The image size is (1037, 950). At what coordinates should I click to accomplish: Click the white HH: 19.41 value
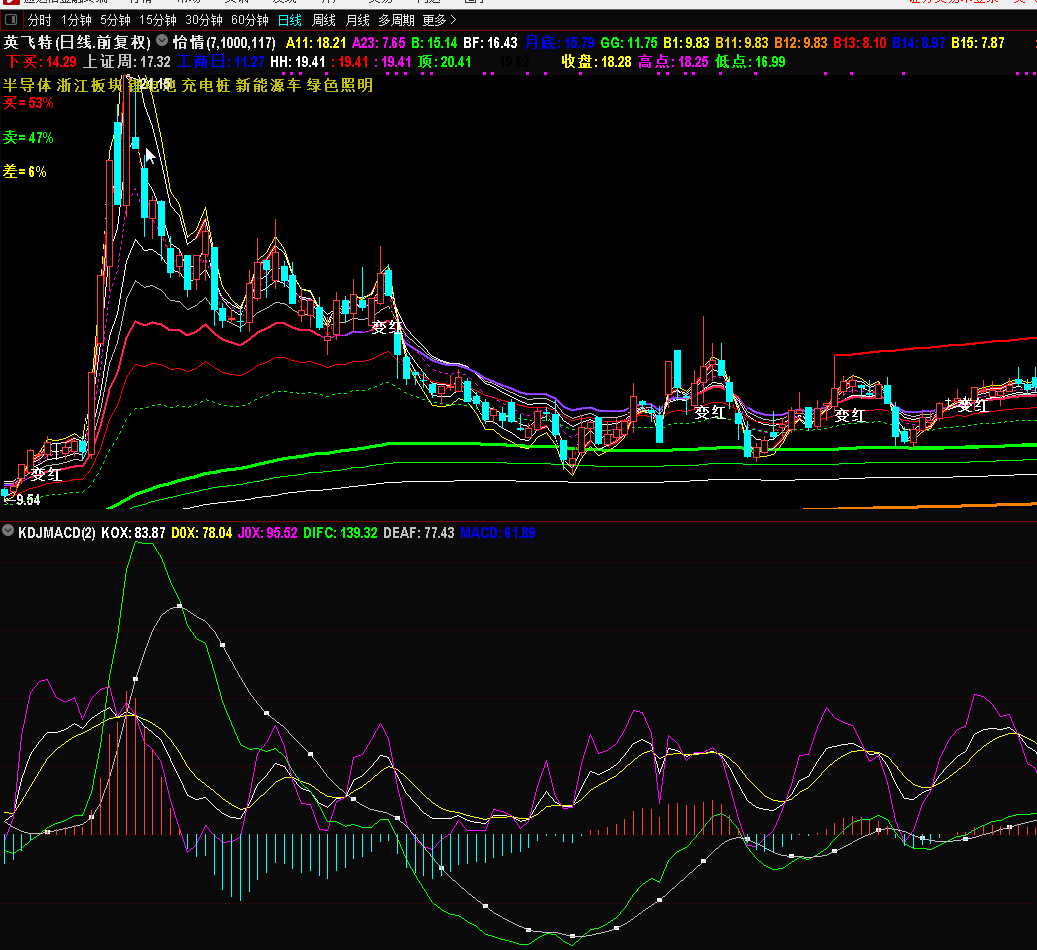click(x=298, y=62)
